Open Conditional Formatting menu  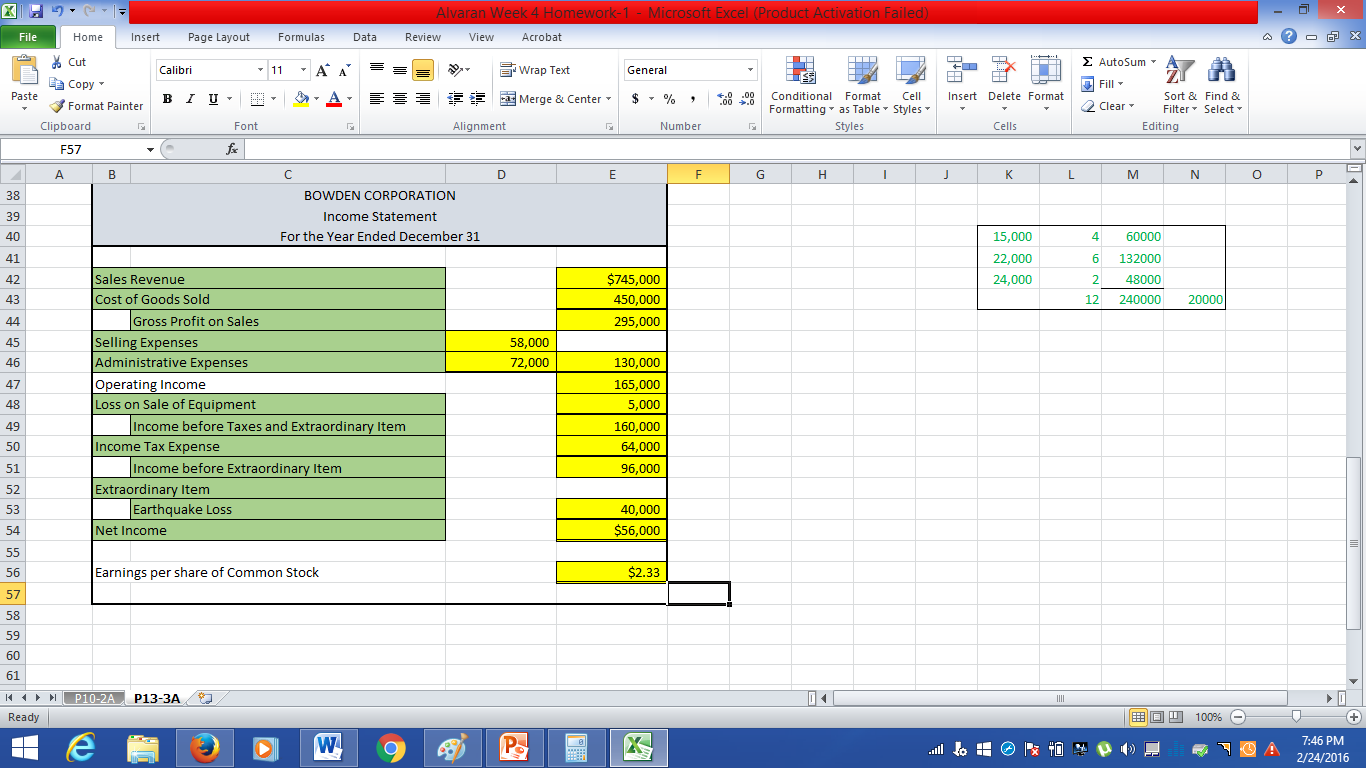[801, 87]
